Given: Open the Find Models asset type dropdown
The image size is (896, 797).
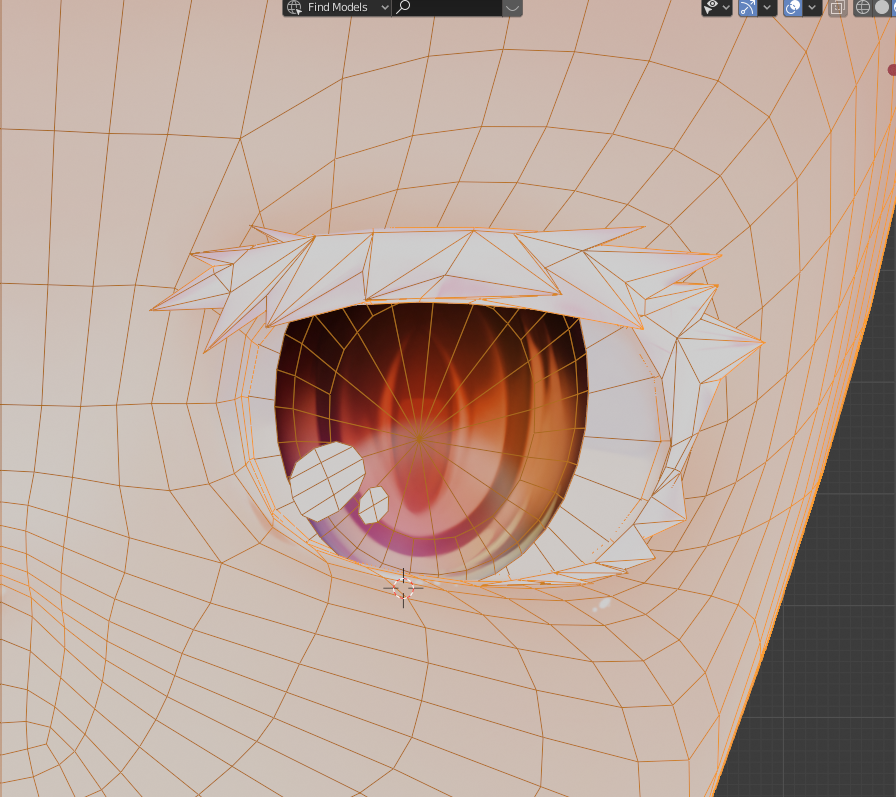Looking at the screenshot, I should tap(337, 7).
